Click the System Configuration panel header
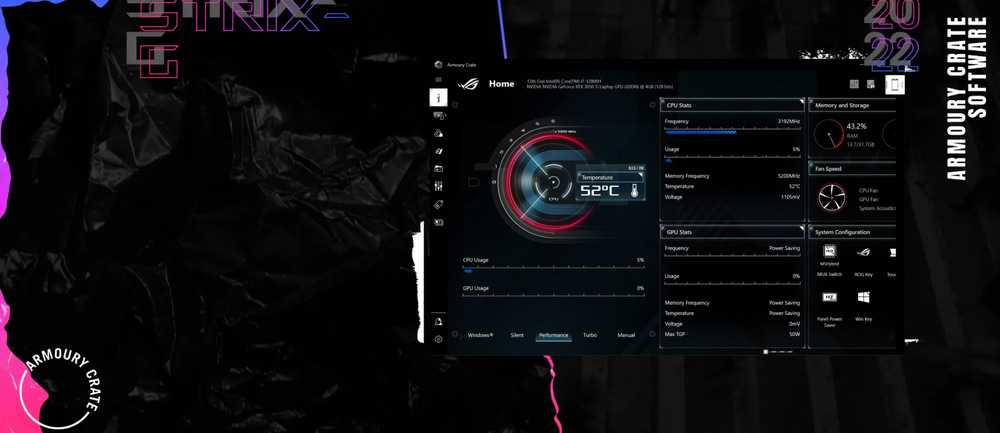 pyautogui.click(x=853, y=232)
